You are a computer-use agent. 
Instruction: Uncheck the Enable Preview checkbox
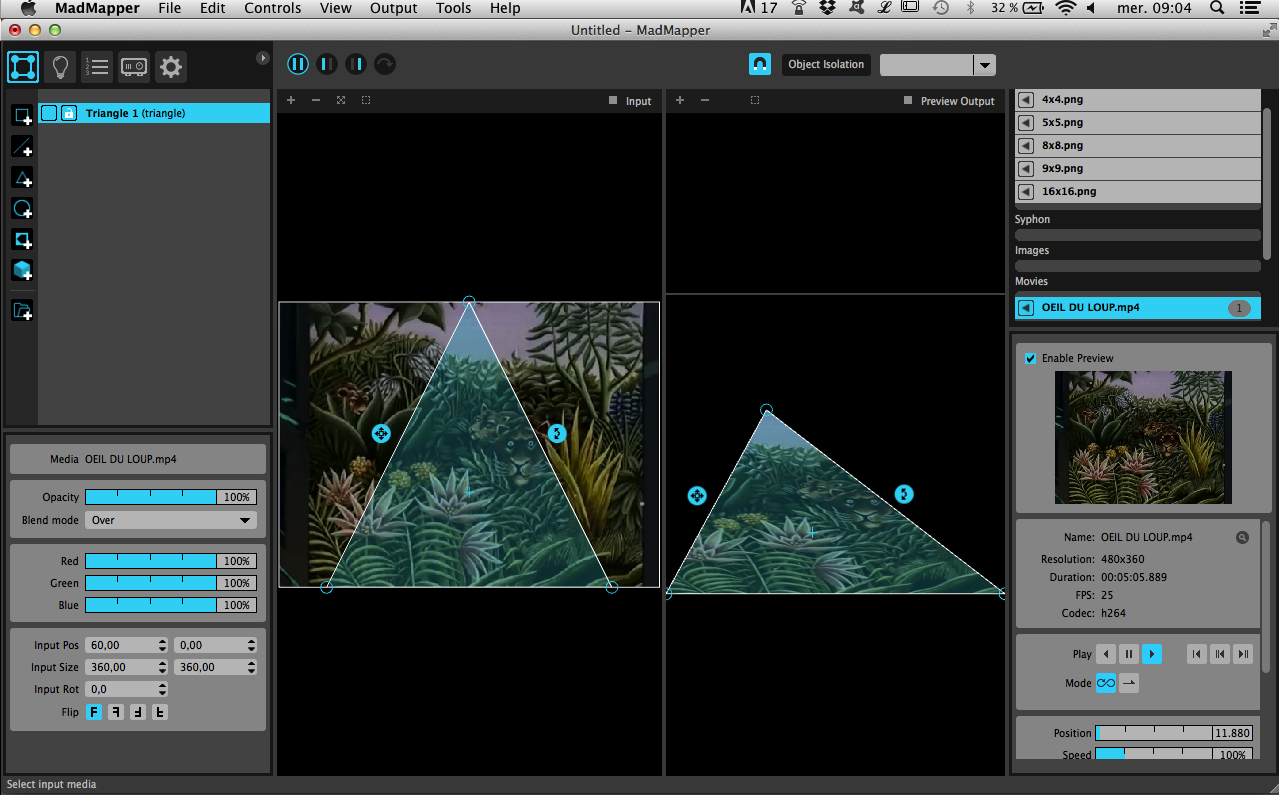pos(1030,358)
